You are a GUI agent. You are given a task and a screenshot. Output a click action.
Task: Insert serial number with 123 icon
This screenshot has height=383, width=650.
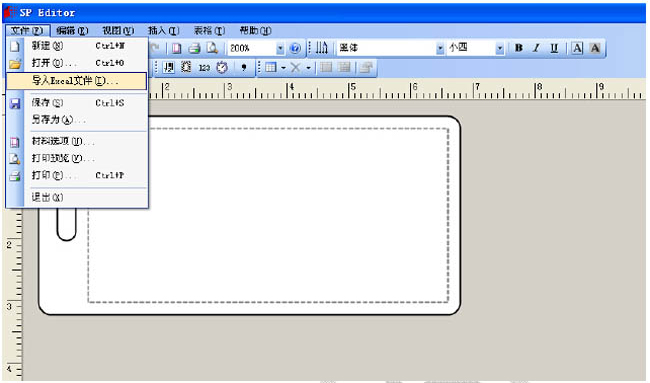[204, 68]
